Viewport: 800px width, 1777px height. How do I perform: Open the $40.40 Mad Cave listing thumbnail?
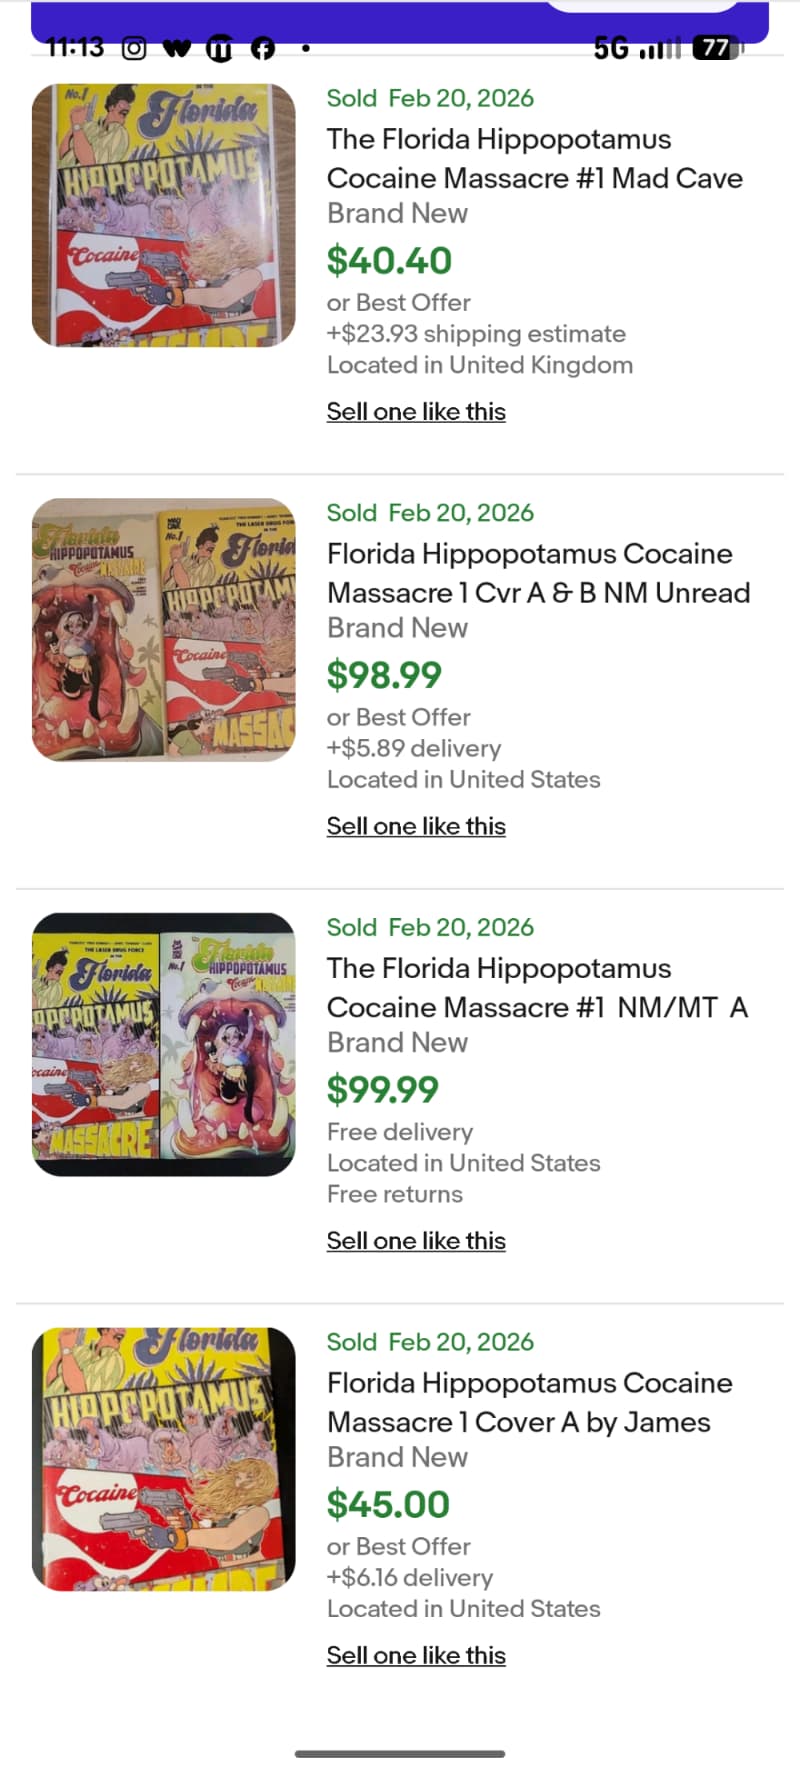(164, 215)
